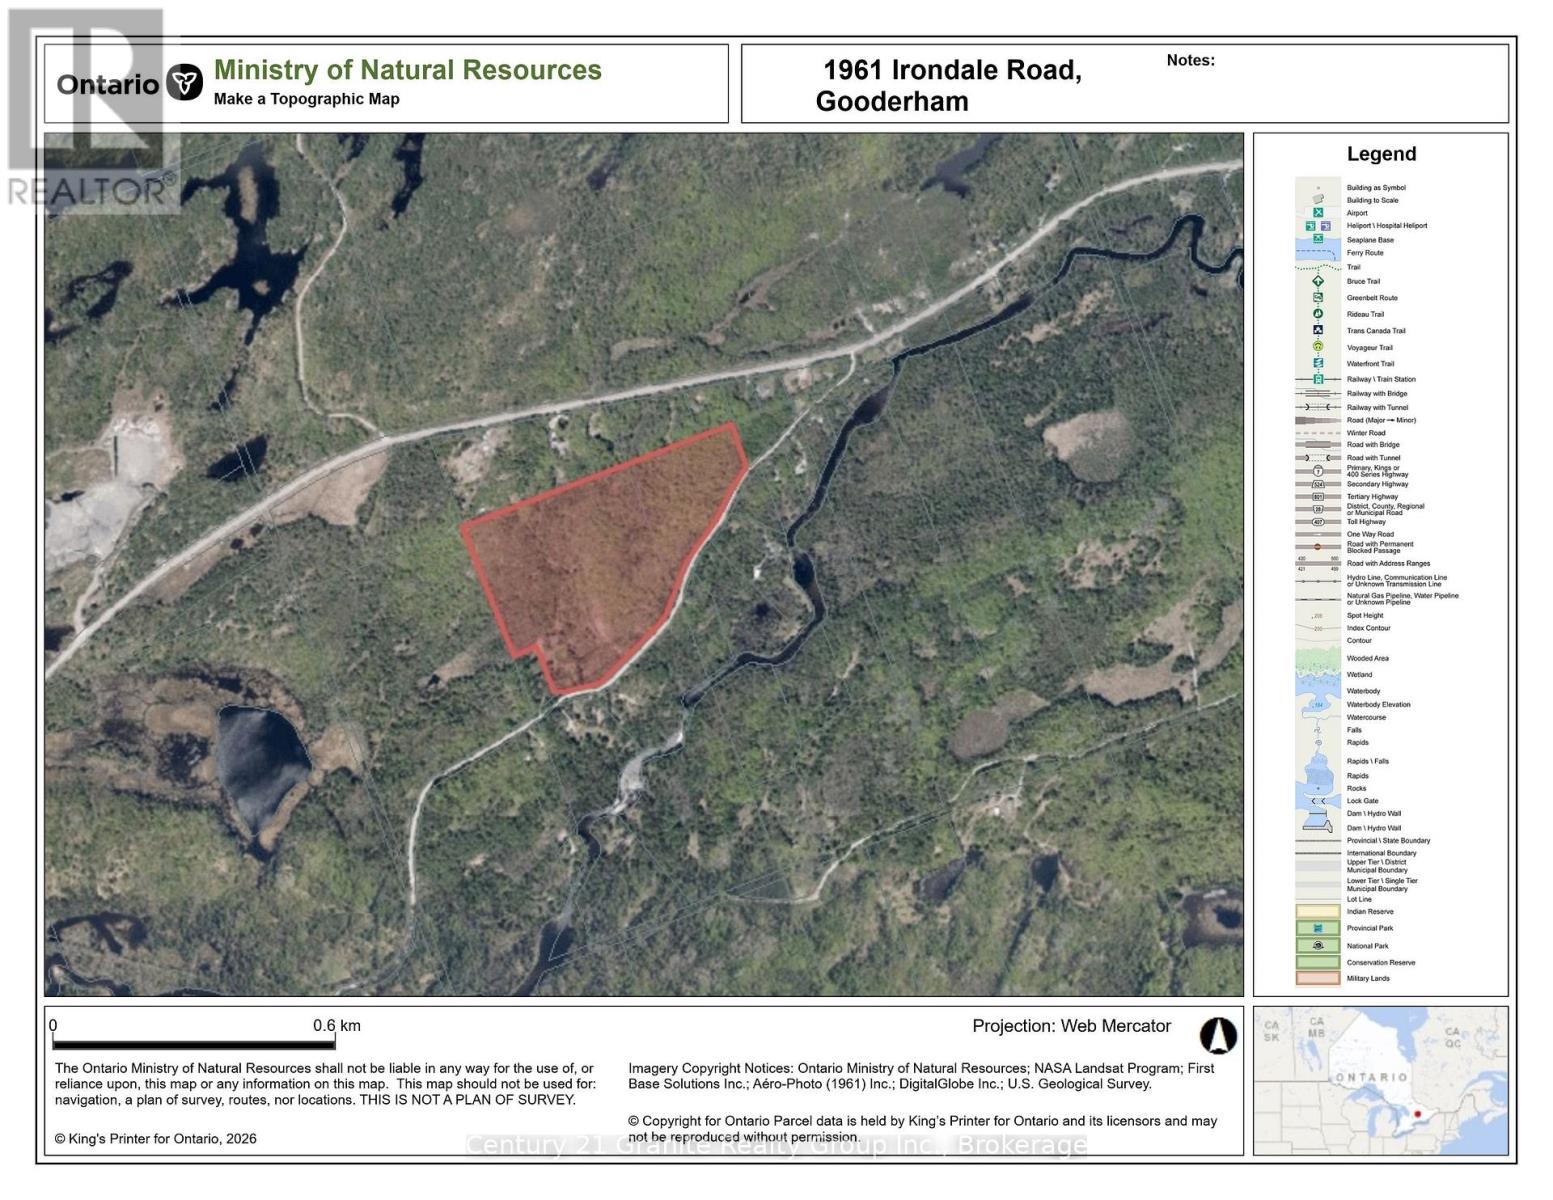This screenshot has width=1553, height=1200.
Task: Click the Ontario locator inset map
Action: (1380, 1080)
